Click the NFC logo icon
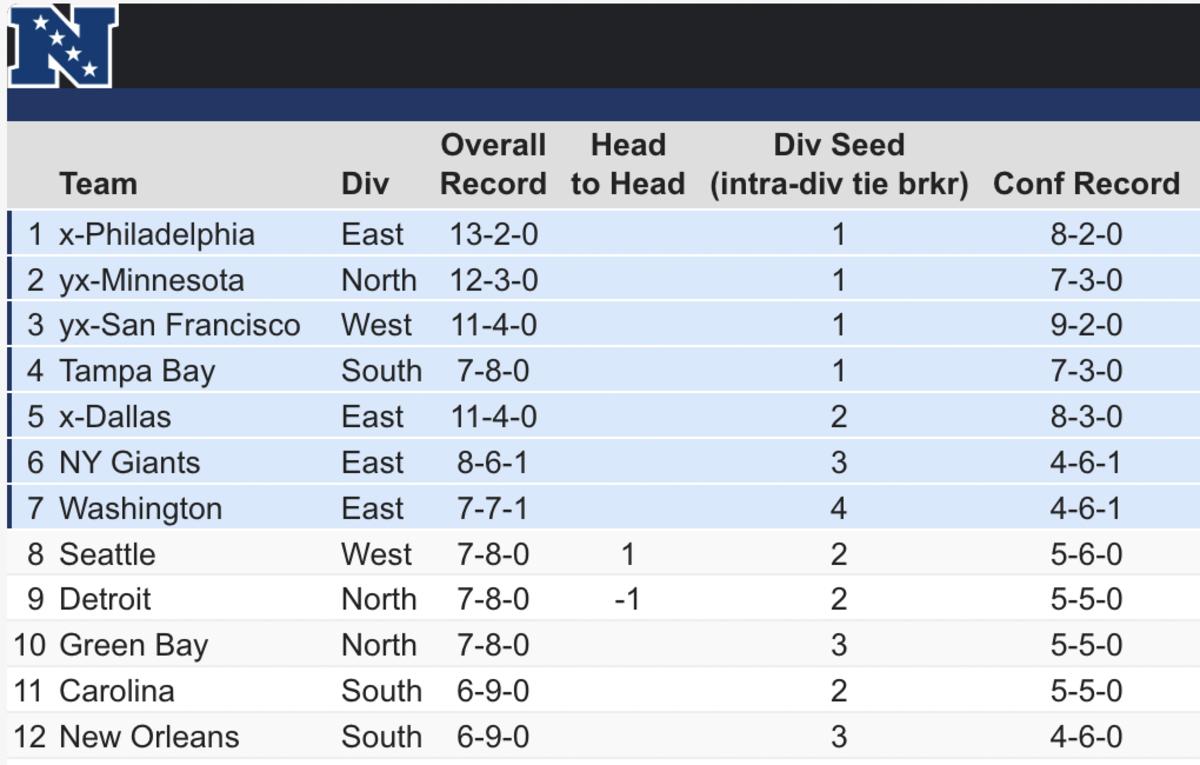 click(62, 46)
